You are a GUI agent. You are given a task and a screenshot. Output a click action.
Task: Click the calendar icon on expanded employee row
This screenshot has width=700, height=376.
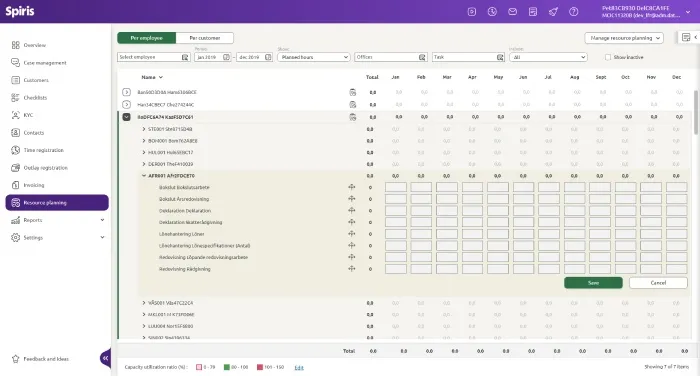(x=353, y=117)
